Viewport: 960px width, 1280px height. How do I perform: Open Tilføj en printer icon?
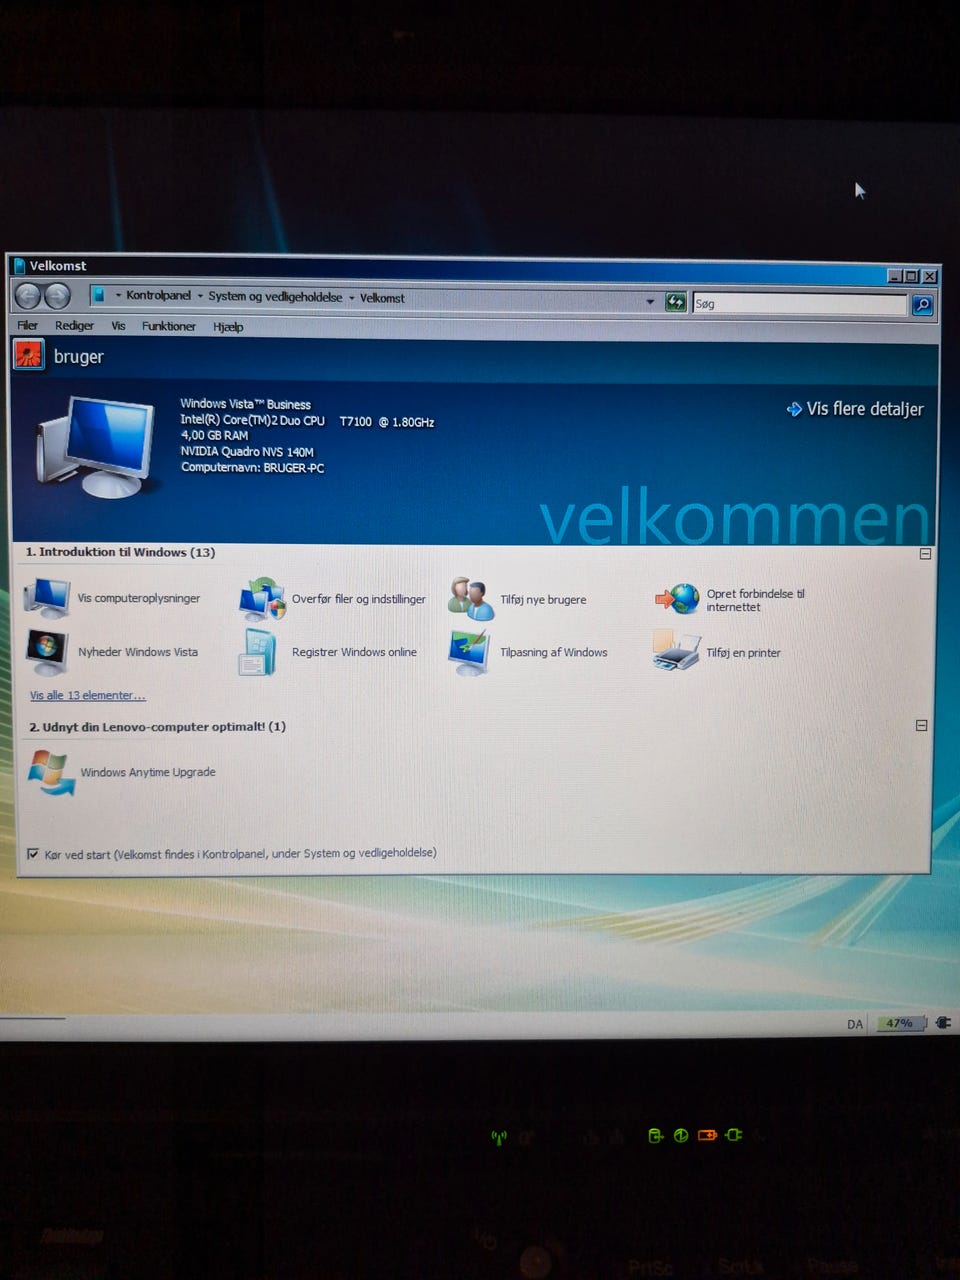(x=676, y=651)
